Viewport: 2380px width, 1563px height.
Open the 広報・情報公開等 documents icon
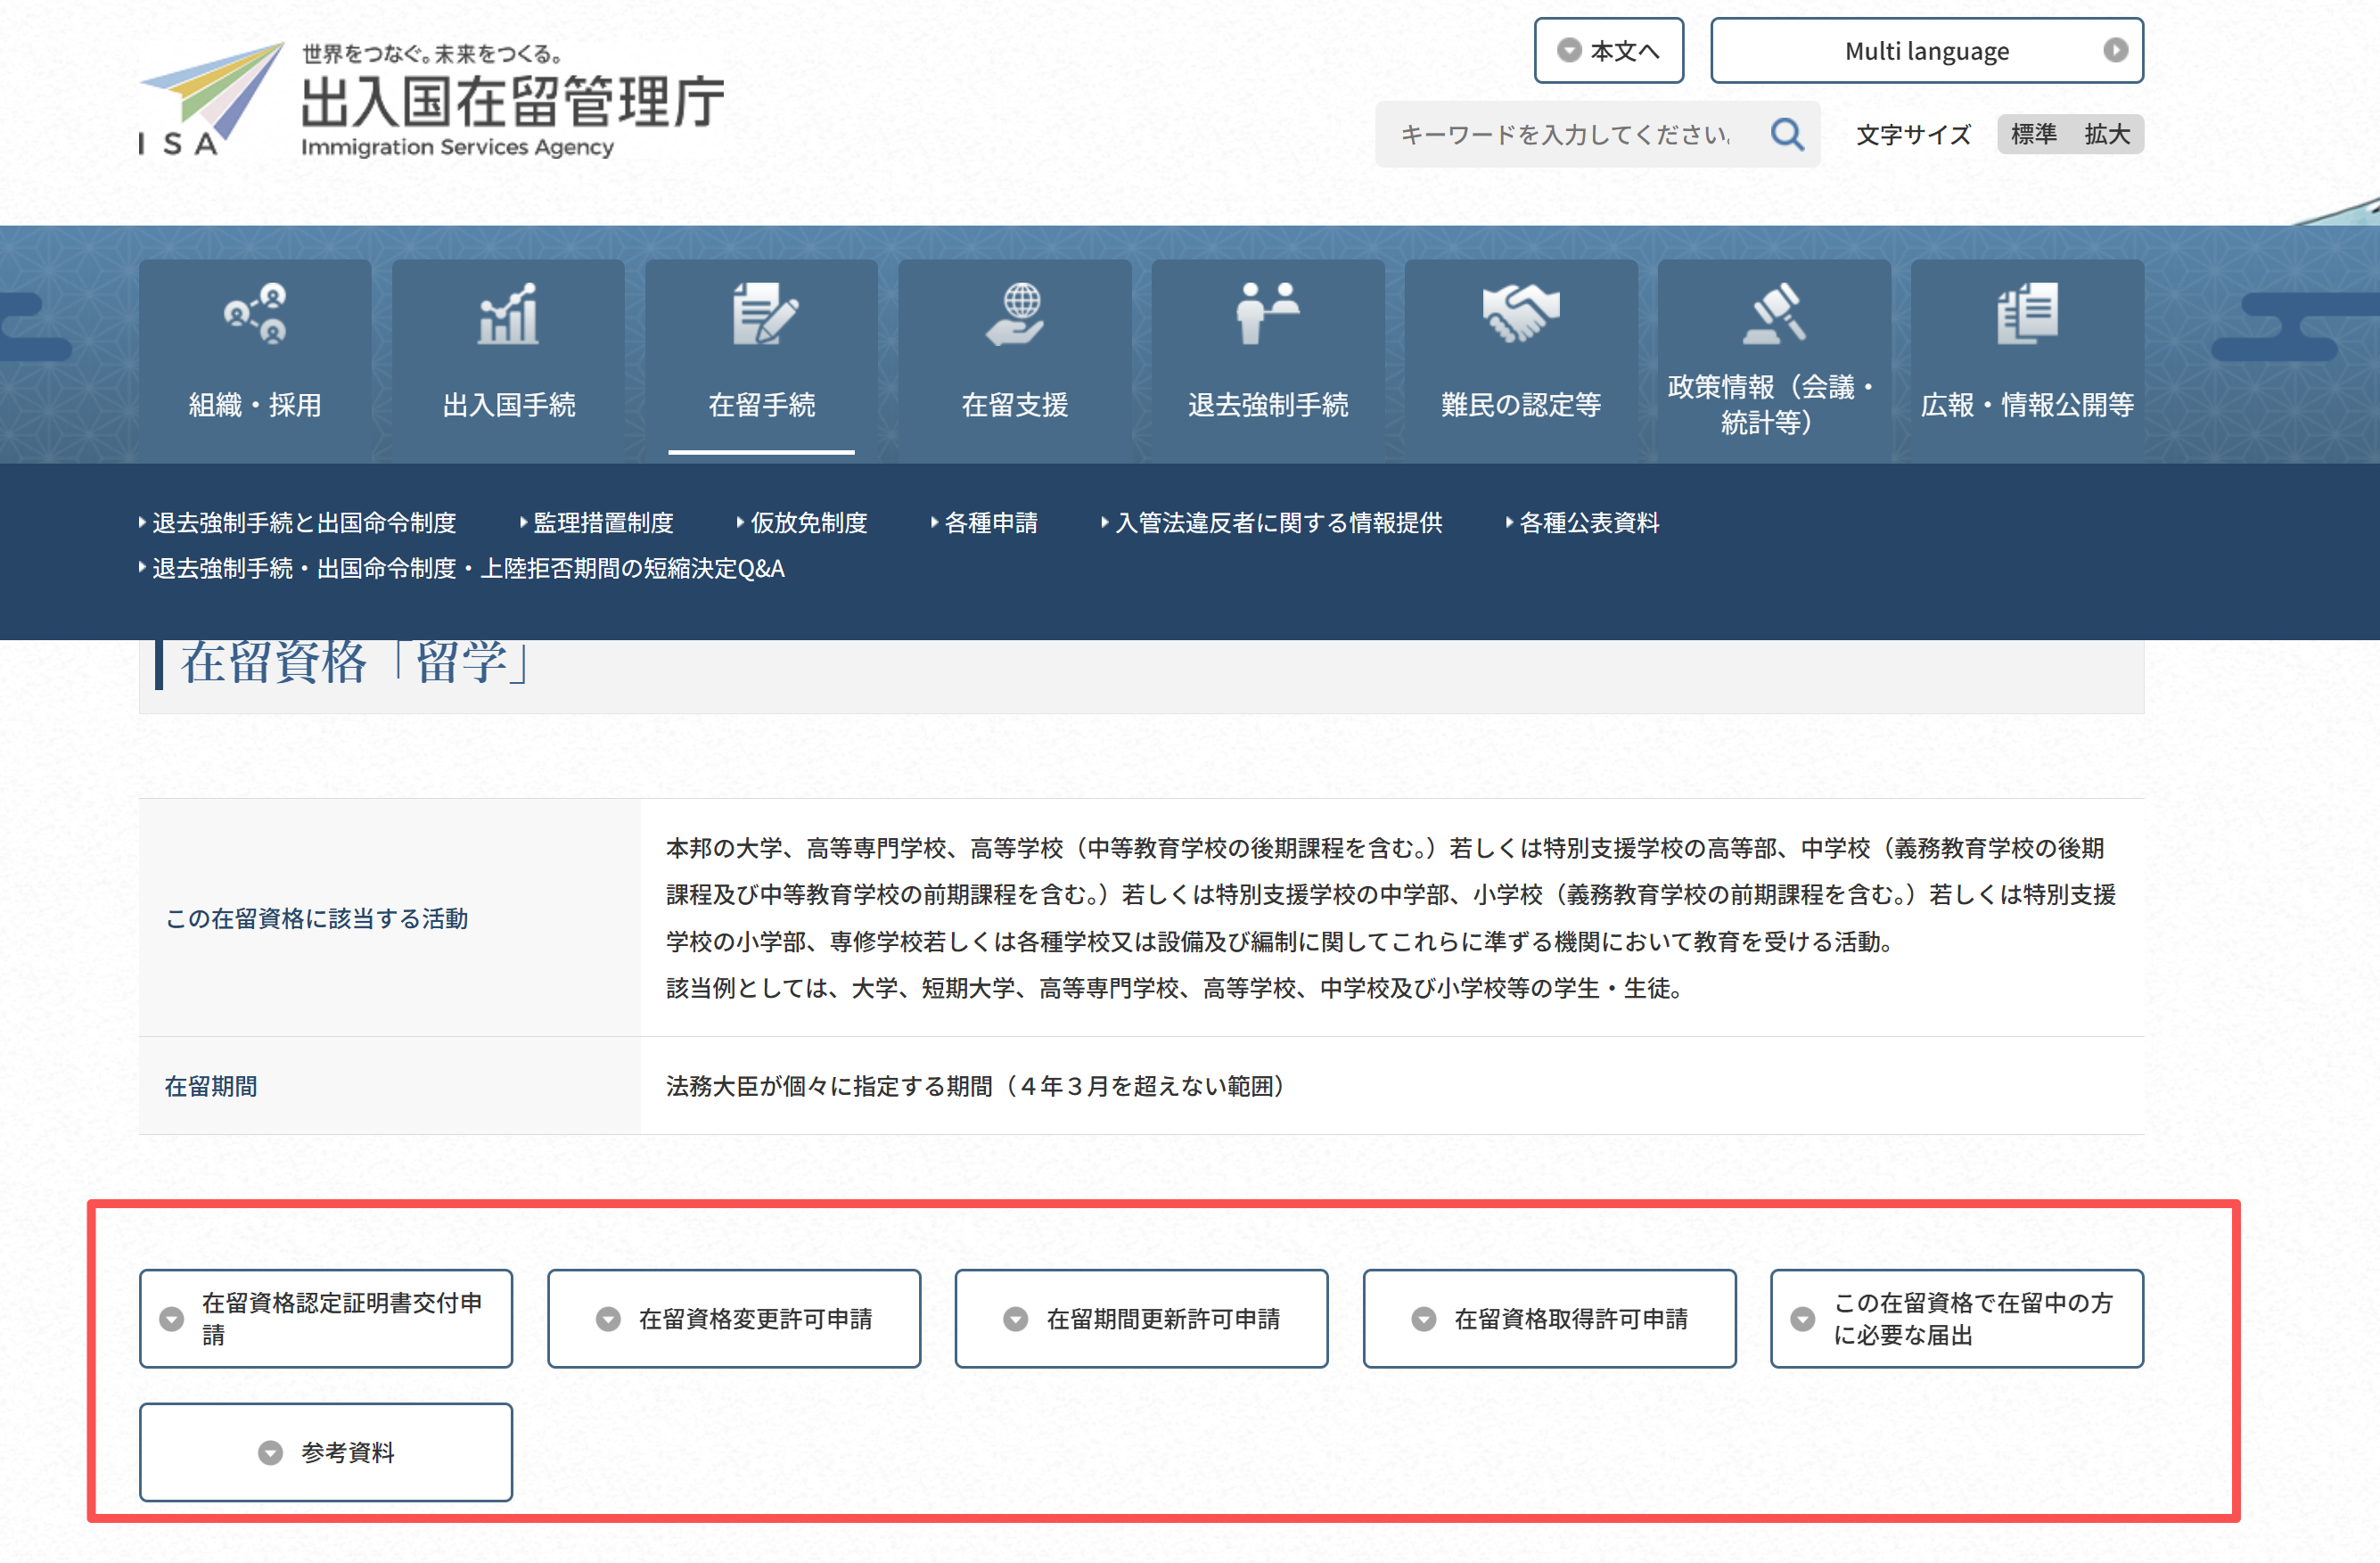tap(2026, 313)
